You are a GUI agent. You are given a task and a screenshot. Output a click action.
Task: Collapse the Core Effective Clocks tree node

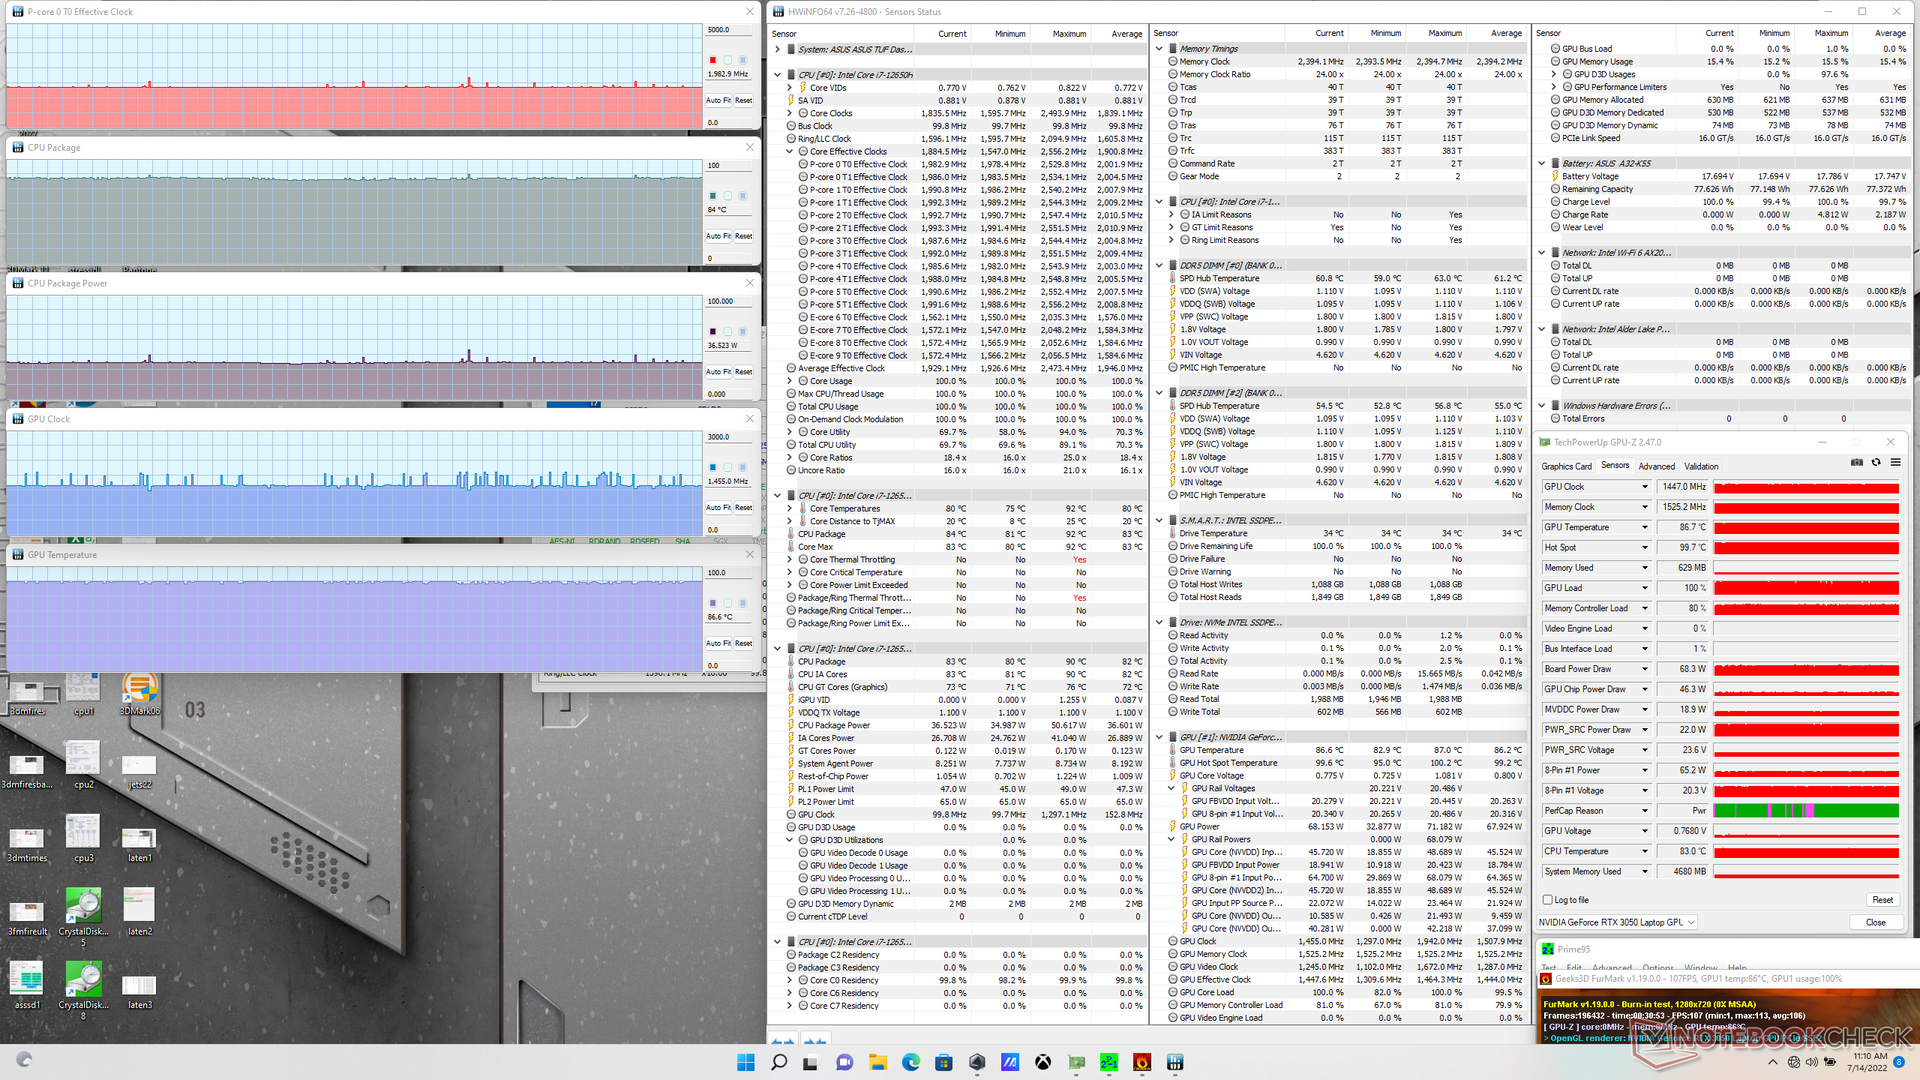tap(790, 152)
